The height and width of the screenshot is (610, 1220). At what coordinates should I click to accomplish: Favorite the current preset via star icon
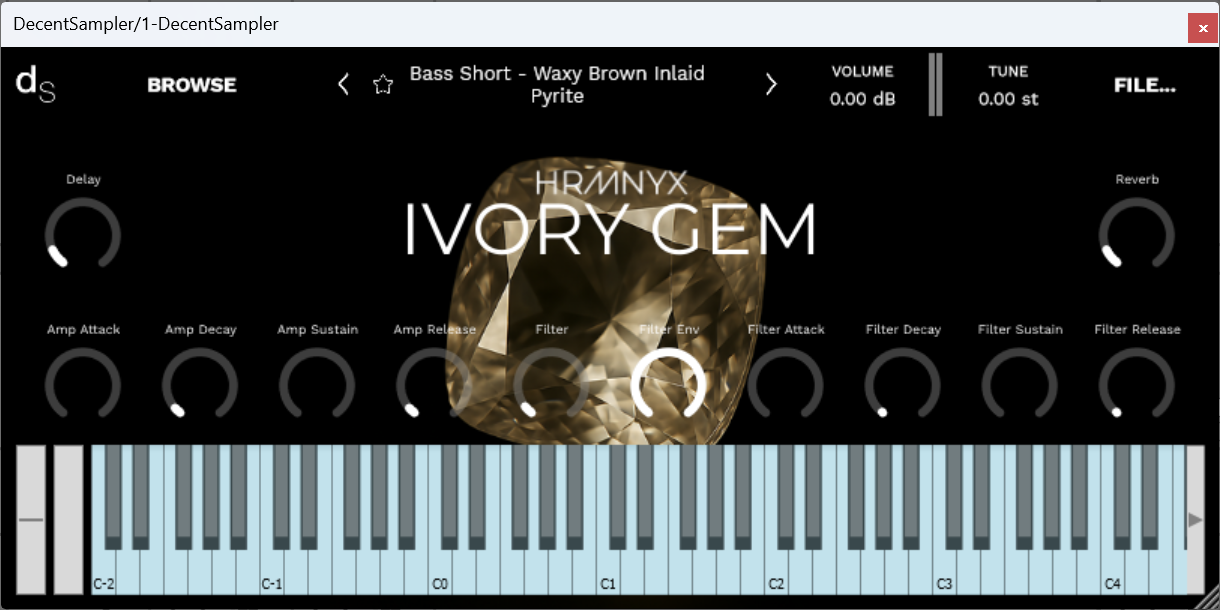tap(383, 84)
